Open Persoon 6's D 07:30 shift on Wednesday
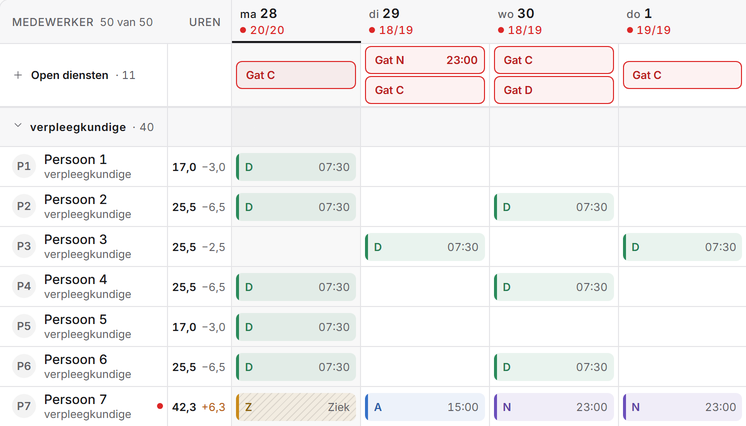This screenshot has width=746, height=426. click(x=554, y=367)
